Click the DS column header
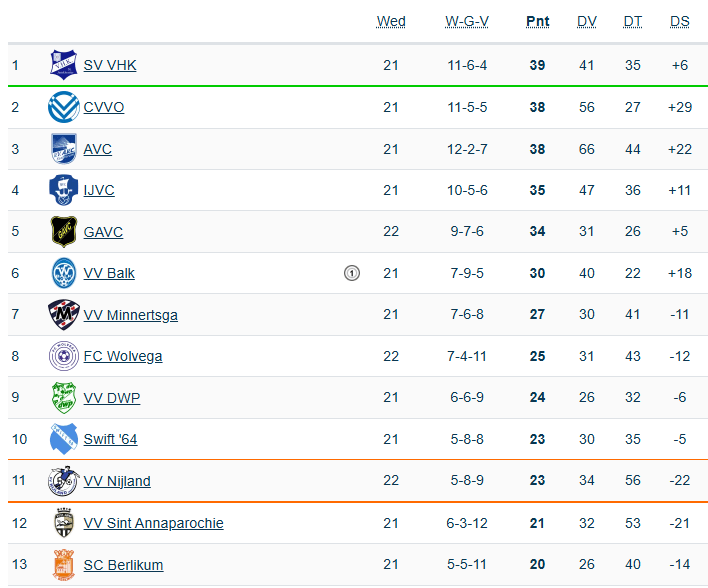Image resolution: width=708 pixels, height=588 pixels. click(680, 22)
